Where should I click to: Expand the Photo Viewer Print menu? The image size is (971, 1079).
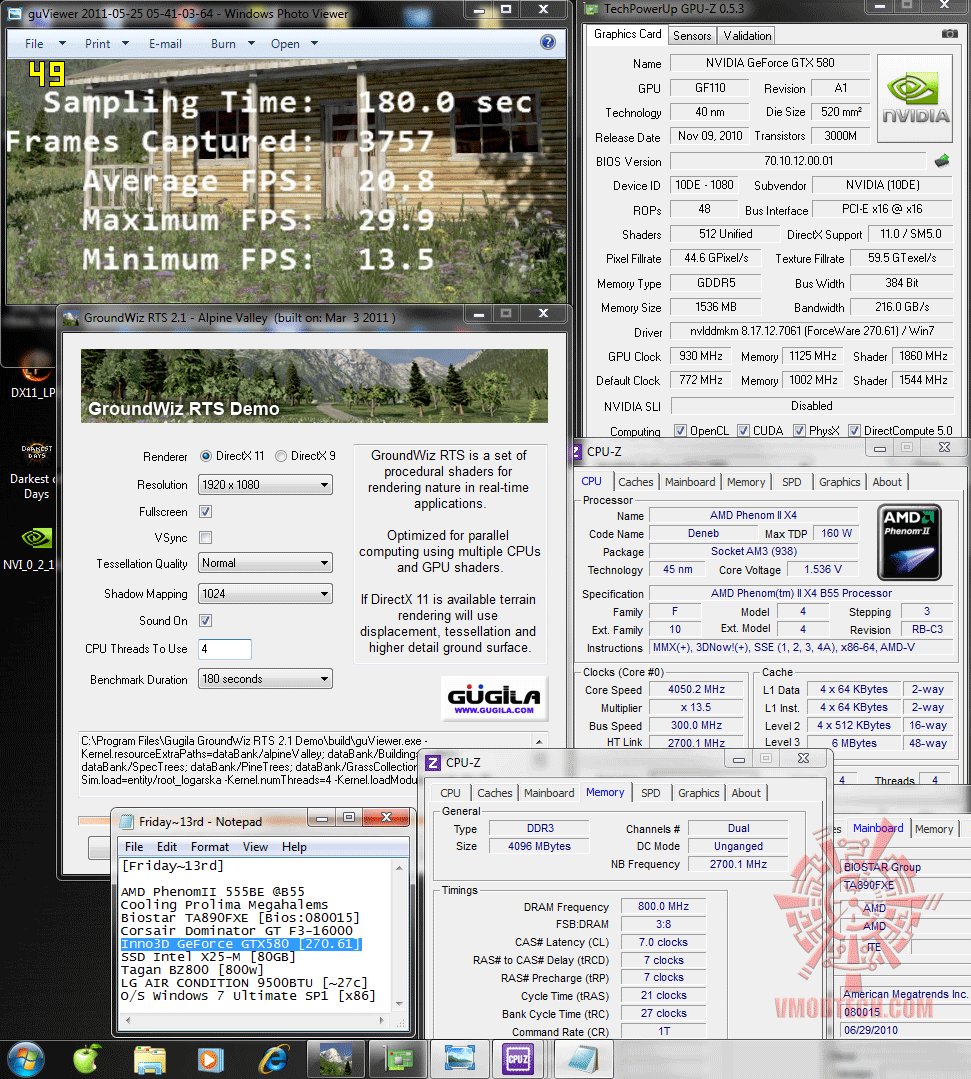(x=106, y=43)
